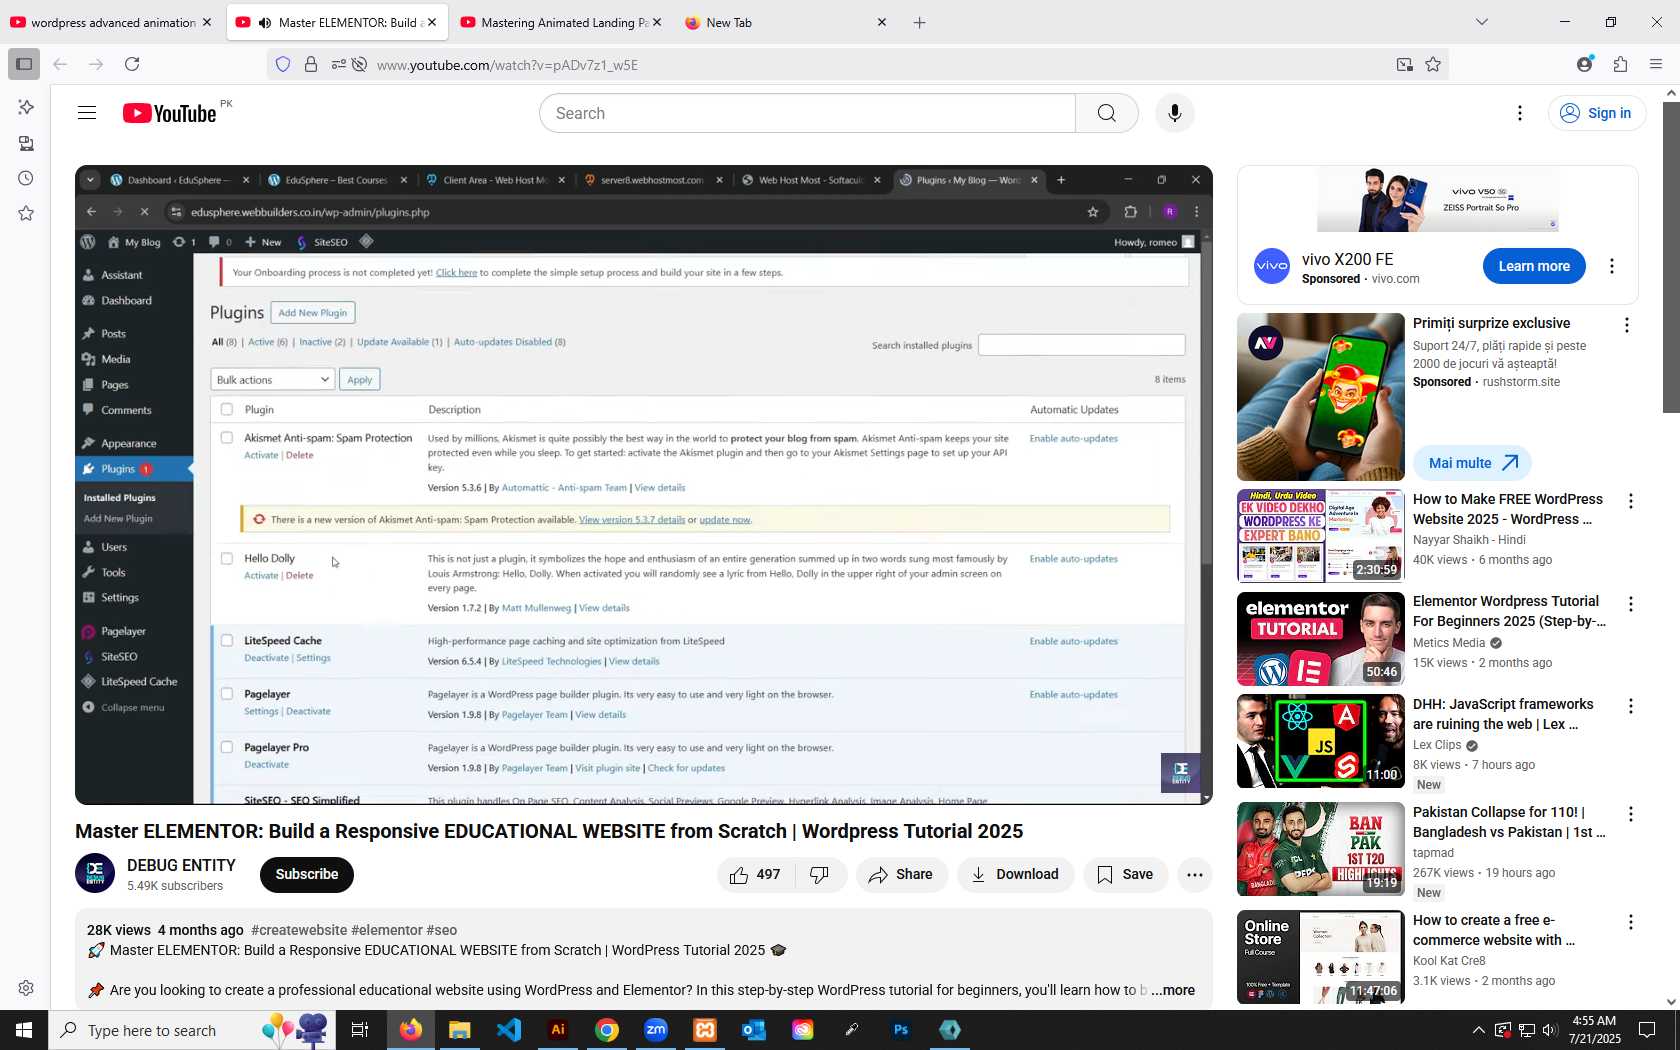Toggle the Firefox sidebar button

tap(24, 64)
